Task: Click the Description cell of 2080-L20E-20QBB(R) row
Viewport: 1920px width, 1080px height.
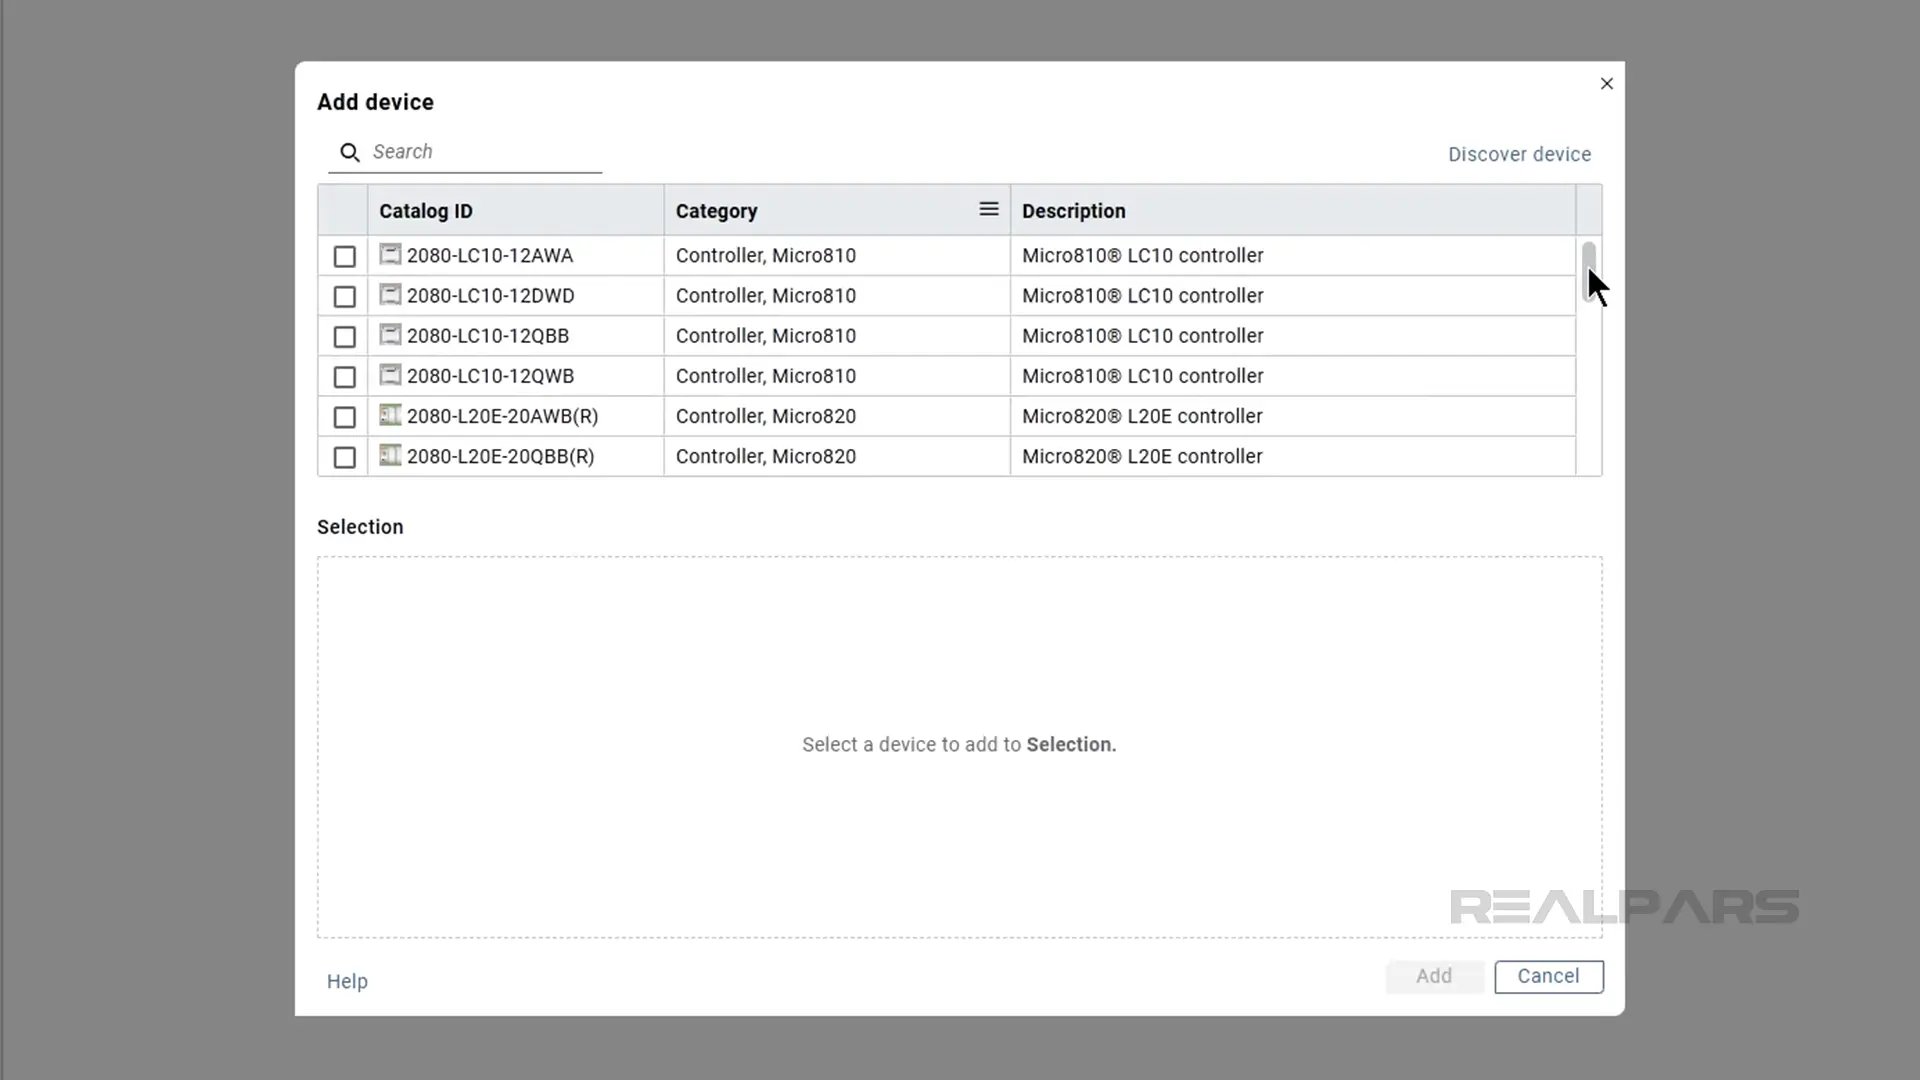Action: tap(1293, 456)
